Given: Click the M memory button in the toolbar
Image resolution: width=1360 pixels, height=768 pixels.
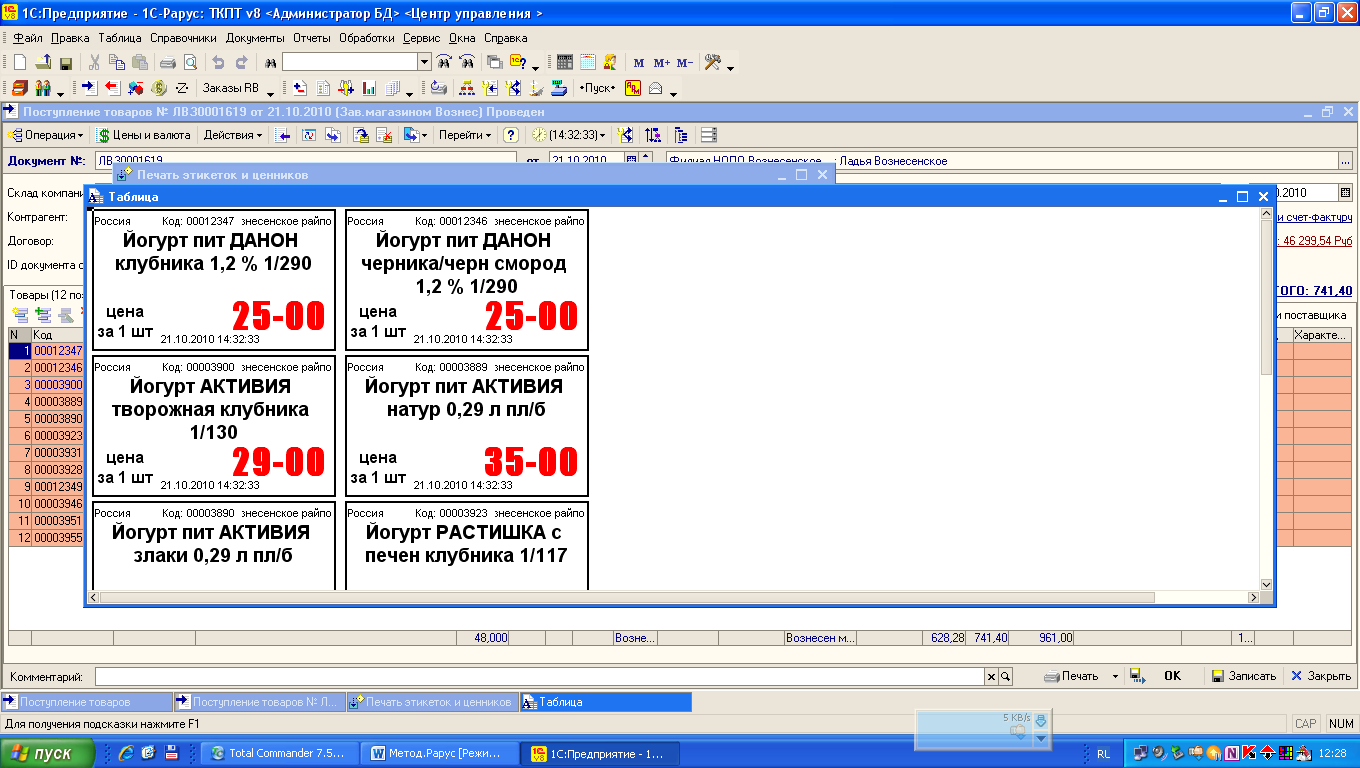Looking at the screenshot, I should (639, 62).
